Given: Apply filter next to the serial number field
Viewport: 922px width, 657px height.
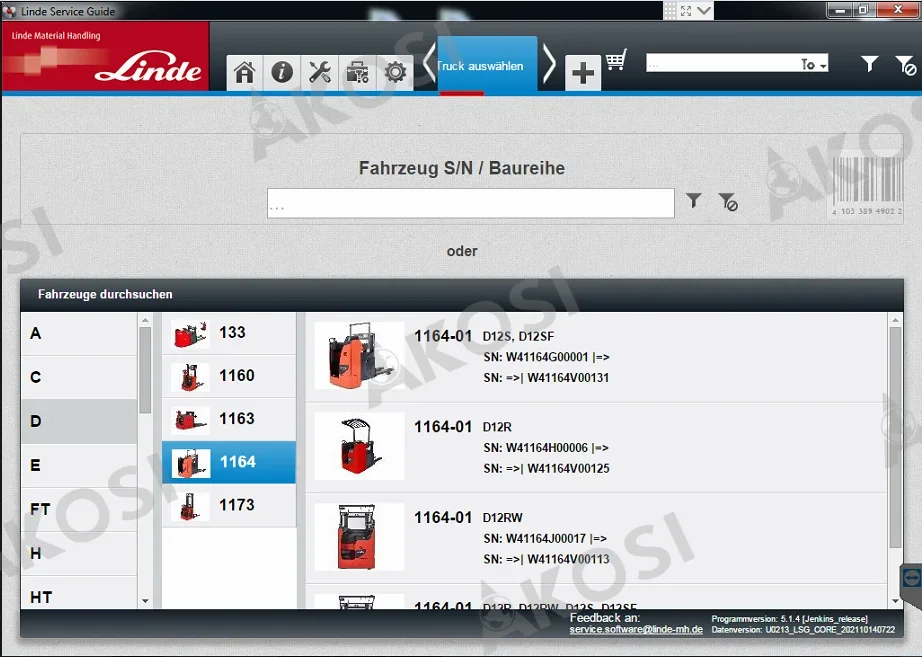Looking at the screenshot, I should click(694, 201).
